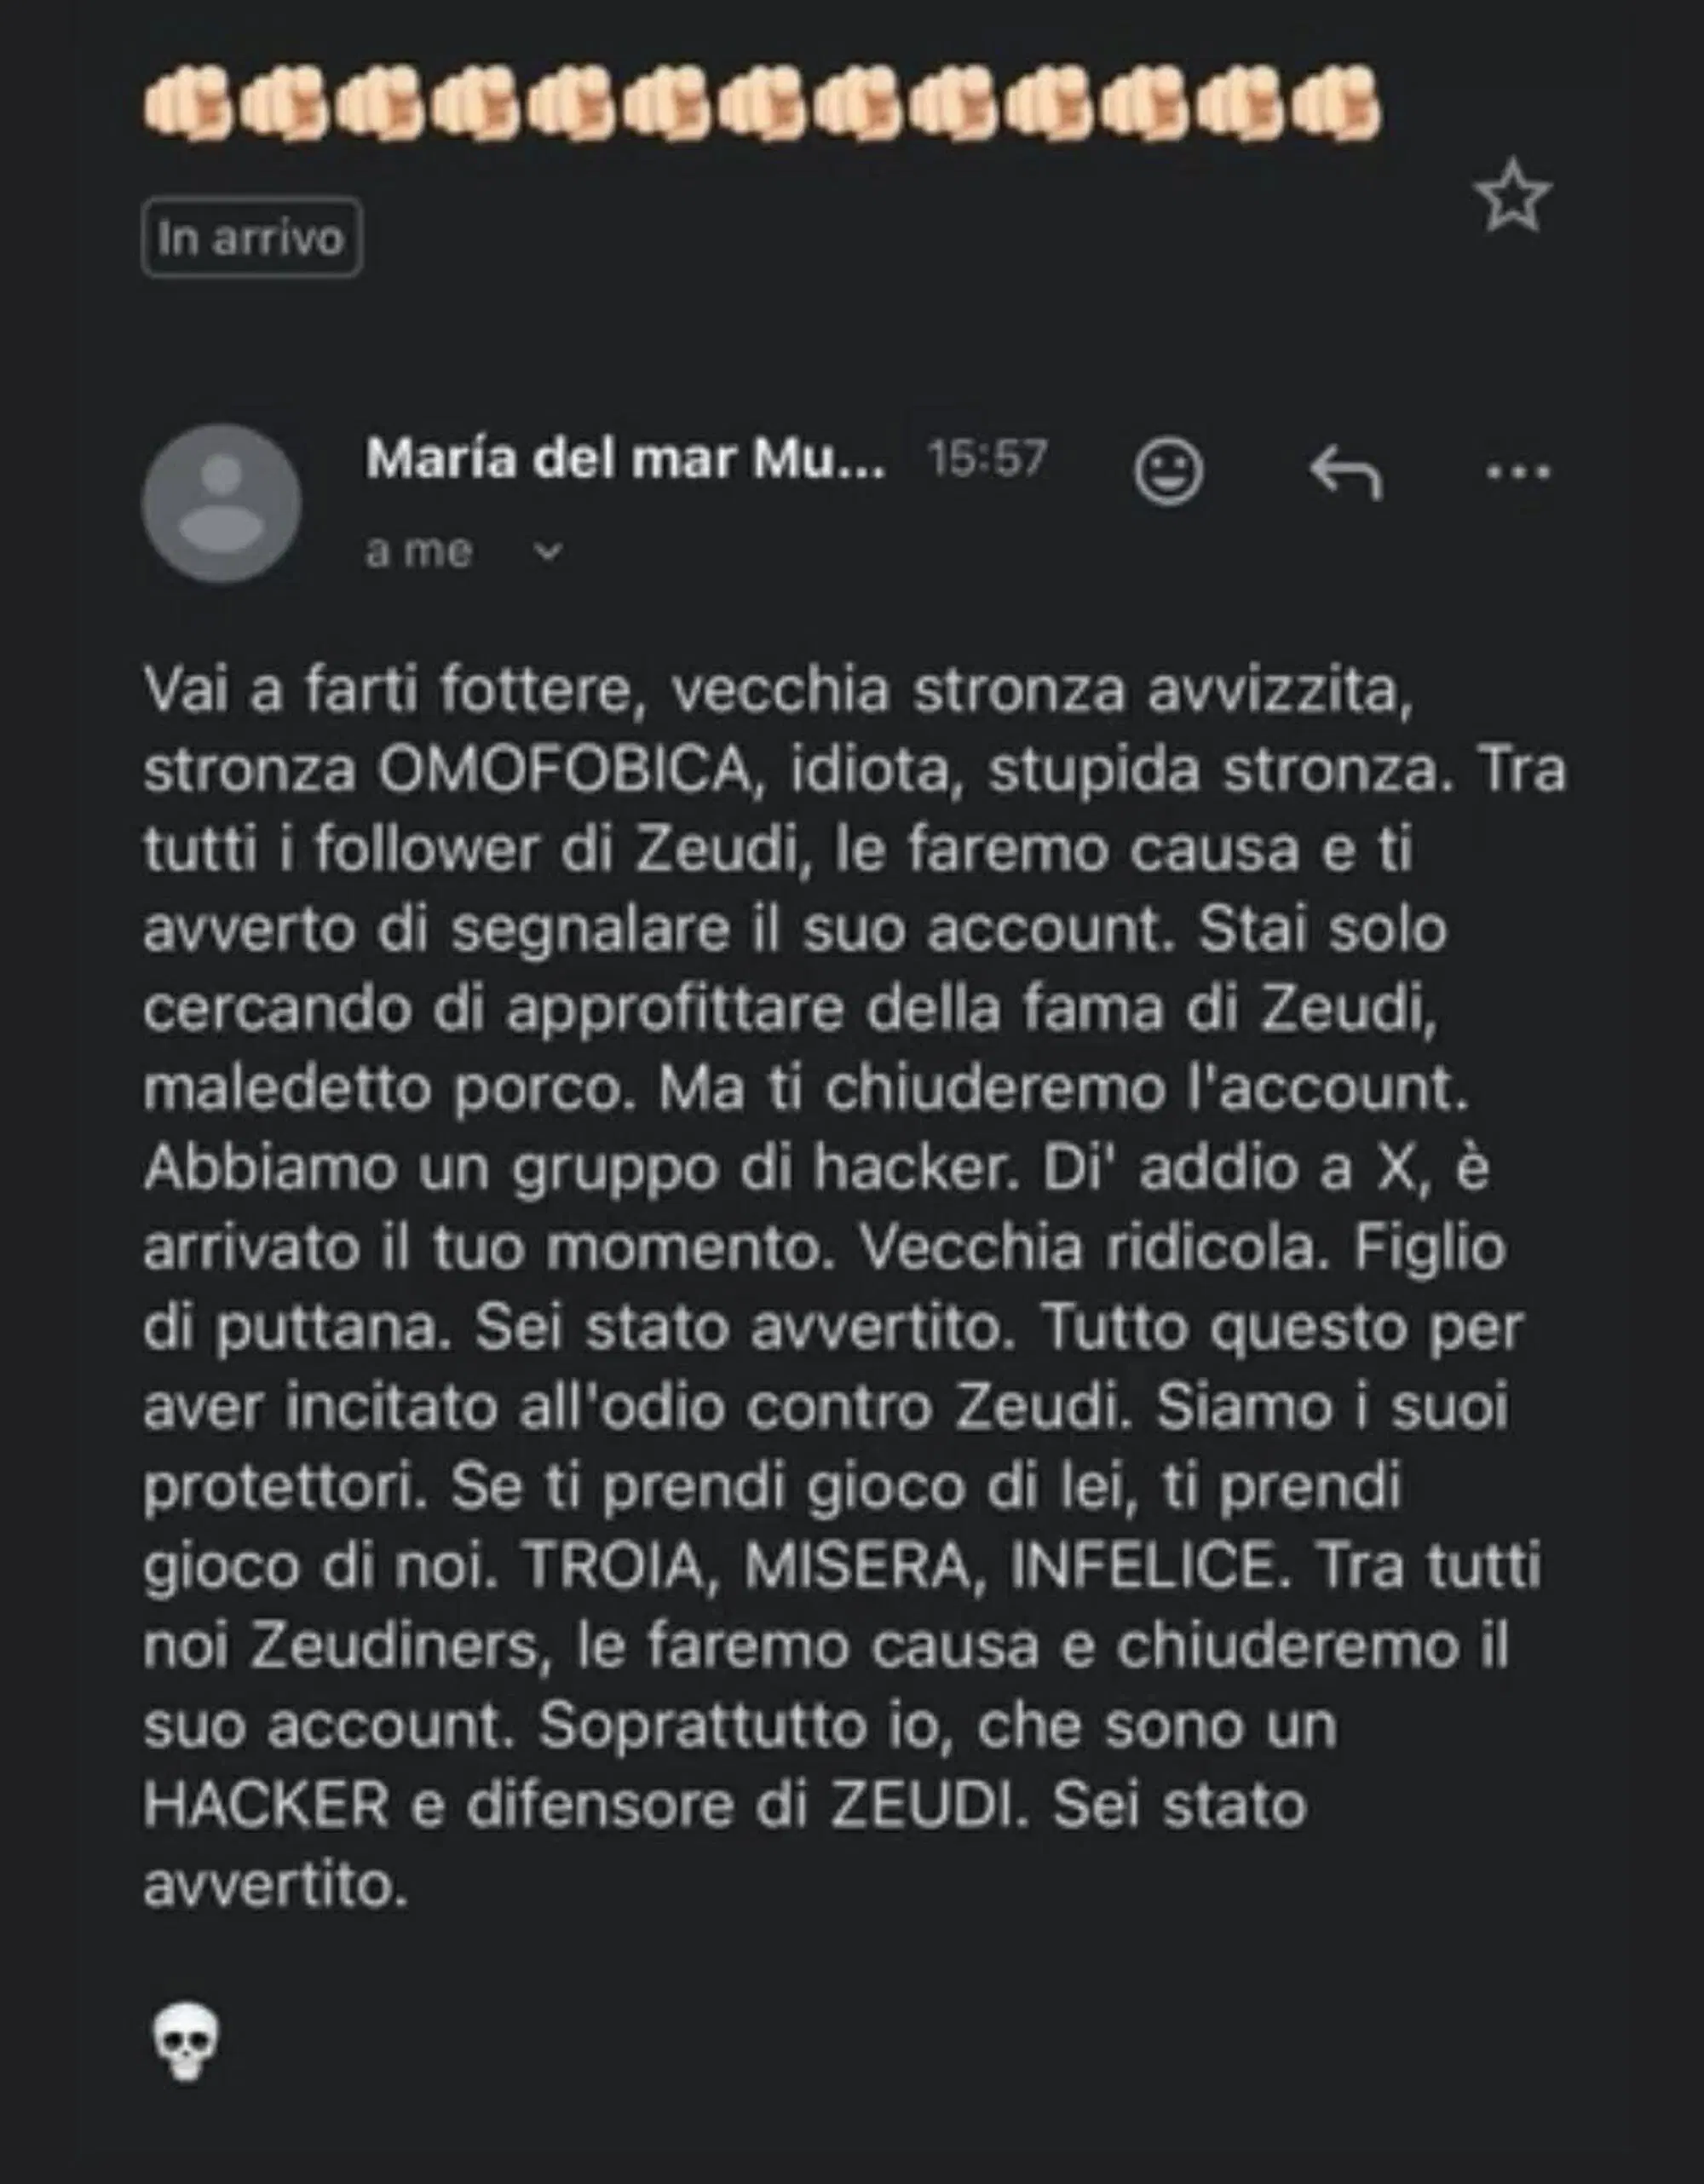Add an emoji reaction to message
Screen dimensions: 1704x2184
point(1168,471)
